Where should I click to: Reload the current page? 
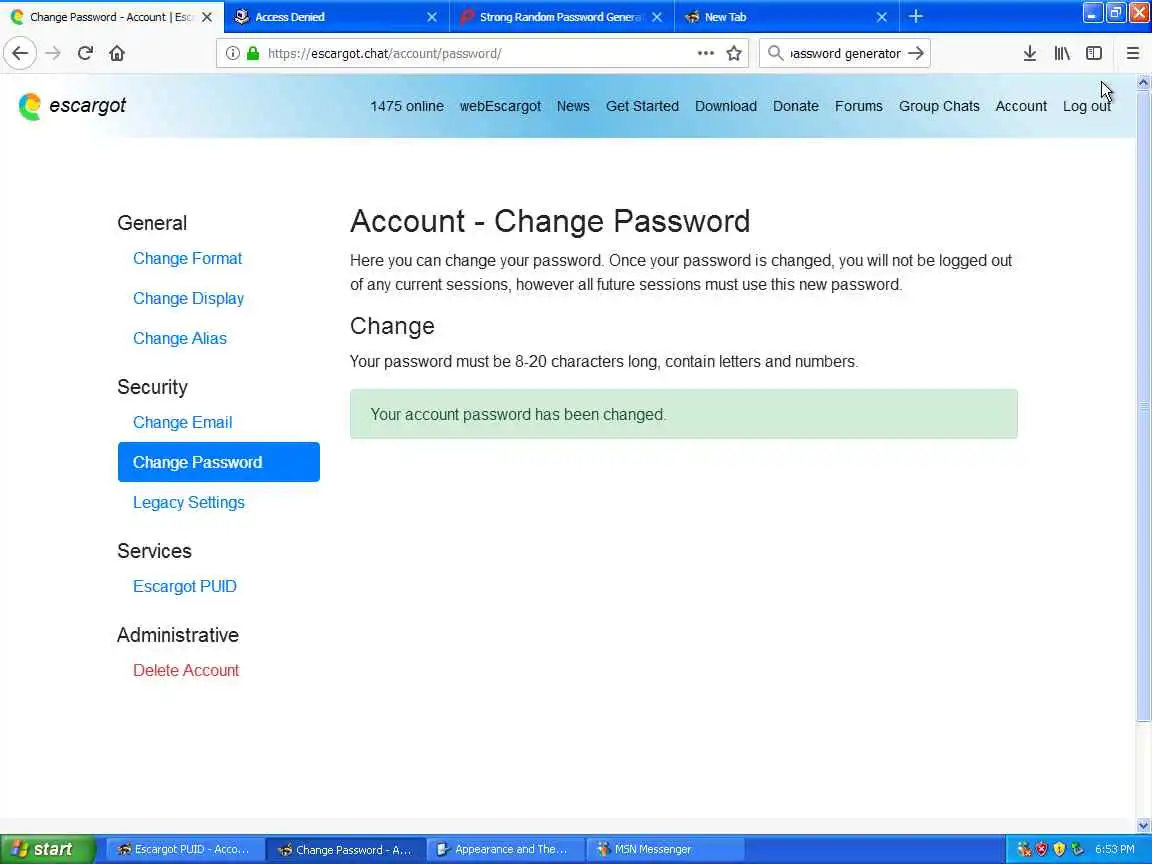click(x=85, y=53)
